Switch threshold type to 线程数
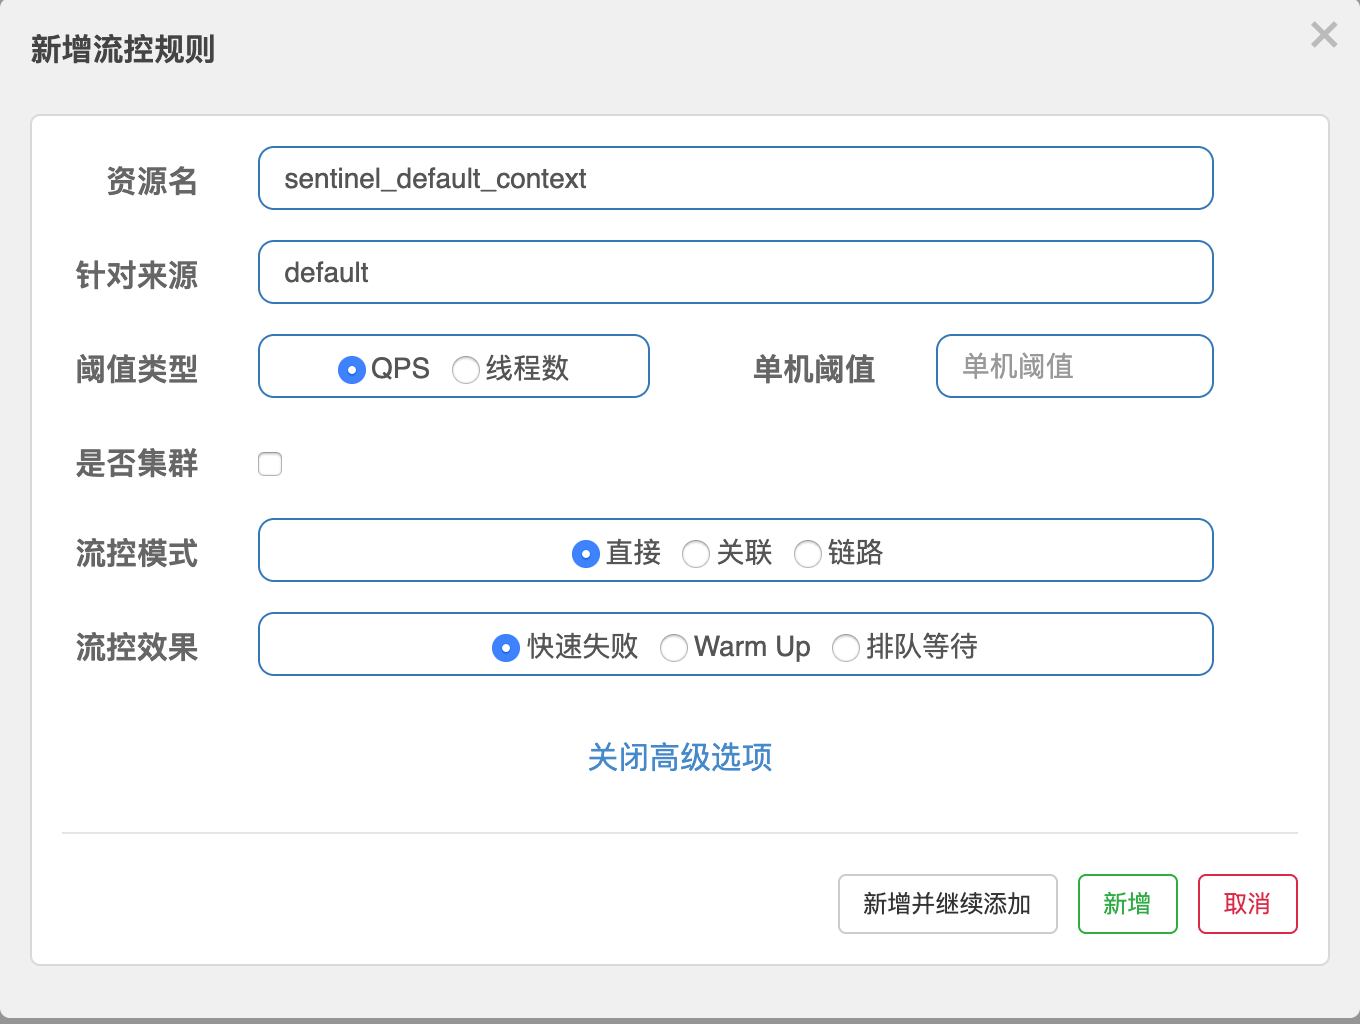The height and width of the screenshot is (1024, 1360). coord(465,369)
